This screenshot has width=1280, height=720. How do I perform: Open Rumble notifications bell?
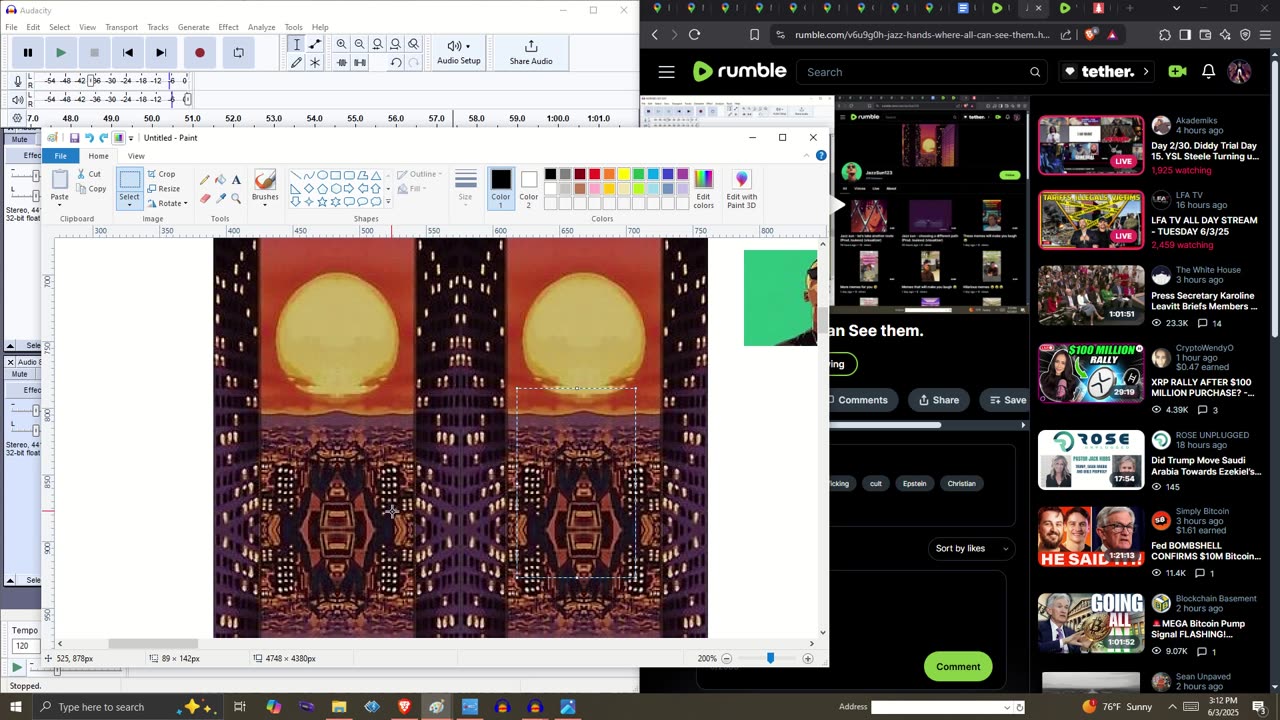[x=1208, y=72]
